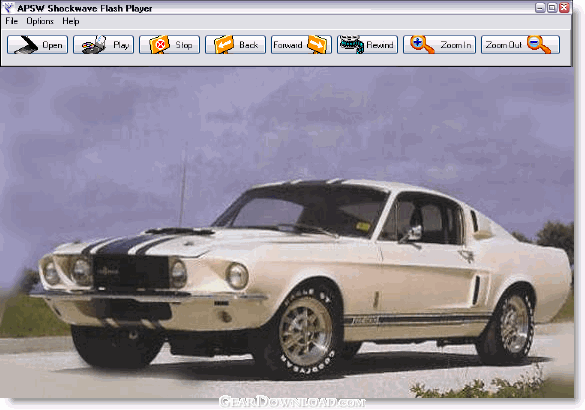Click the left arrow Back icon

point(224,45)
